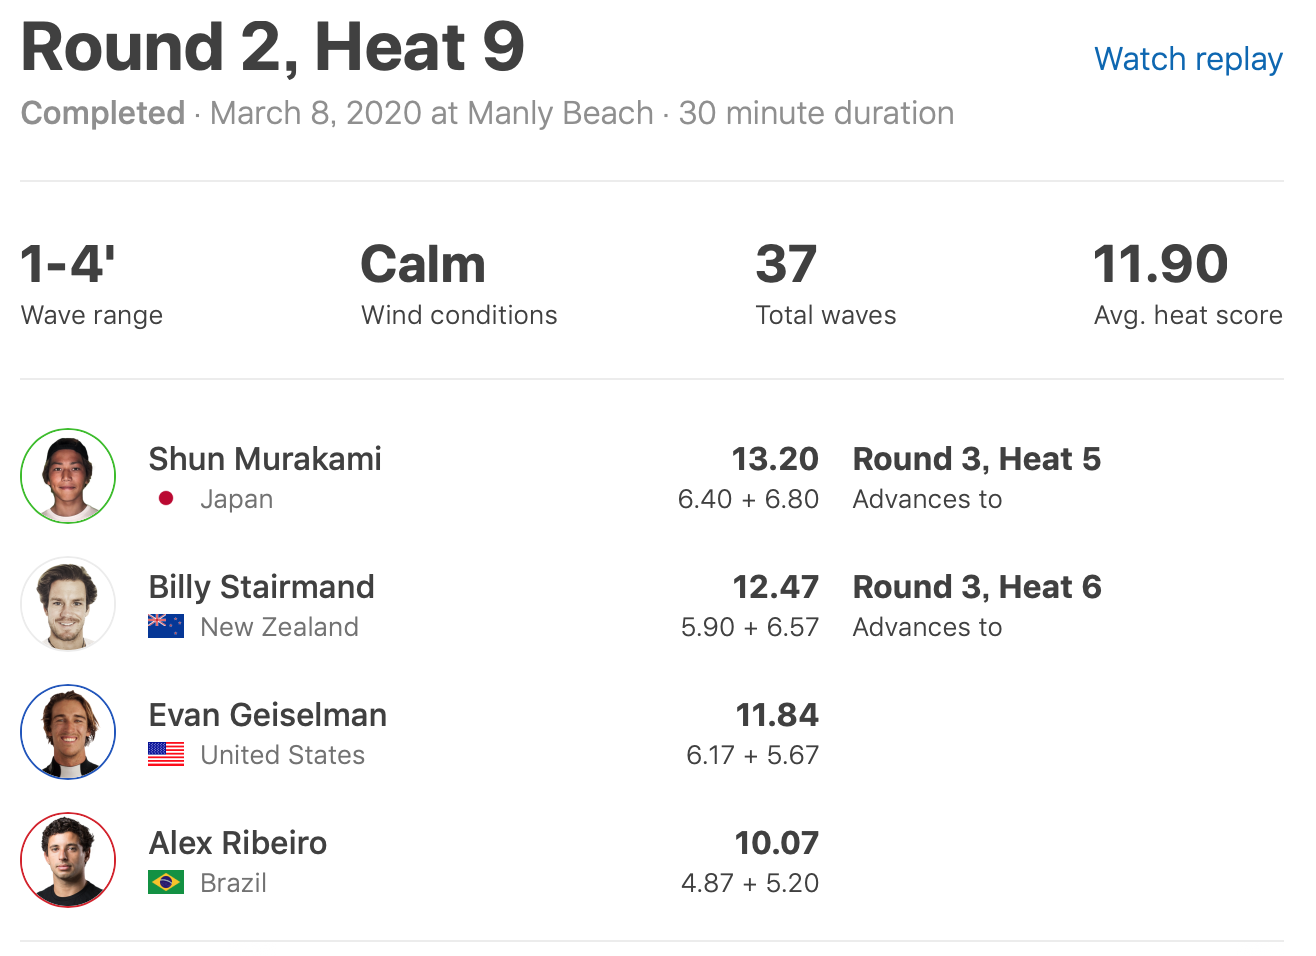This screenshot has width=1316, height=956.
Task: Click Ribeiro's 10.07 heat total
Action: tap(777, 843)
